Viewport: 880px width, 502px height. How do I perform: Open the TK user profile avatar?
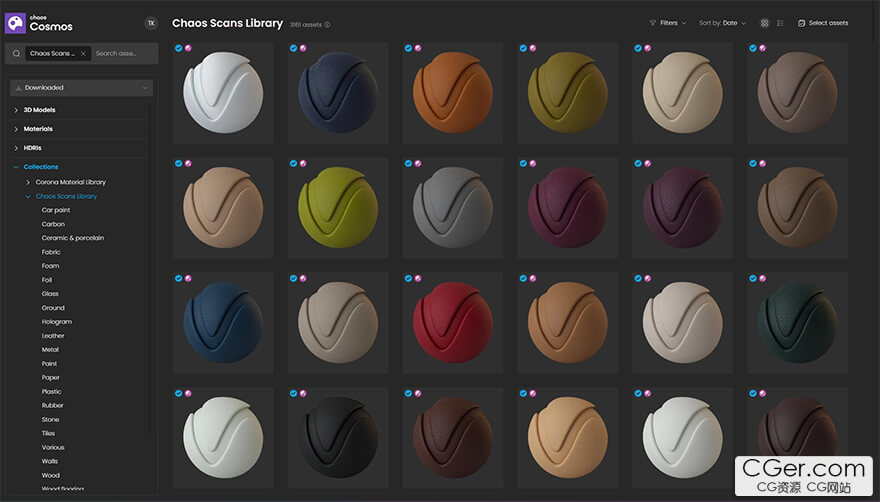(x=151, y=23)
